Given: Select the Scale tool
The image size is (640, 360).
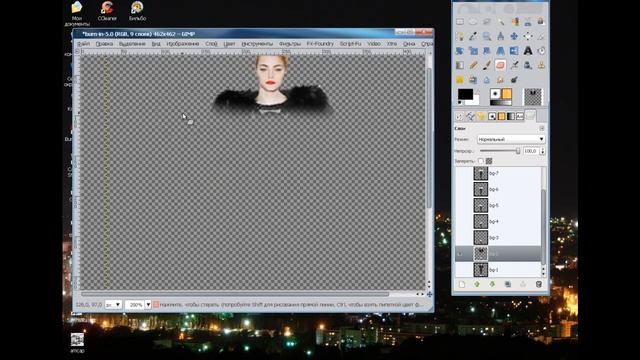Looking at the screenshot, I should point(473,51).
